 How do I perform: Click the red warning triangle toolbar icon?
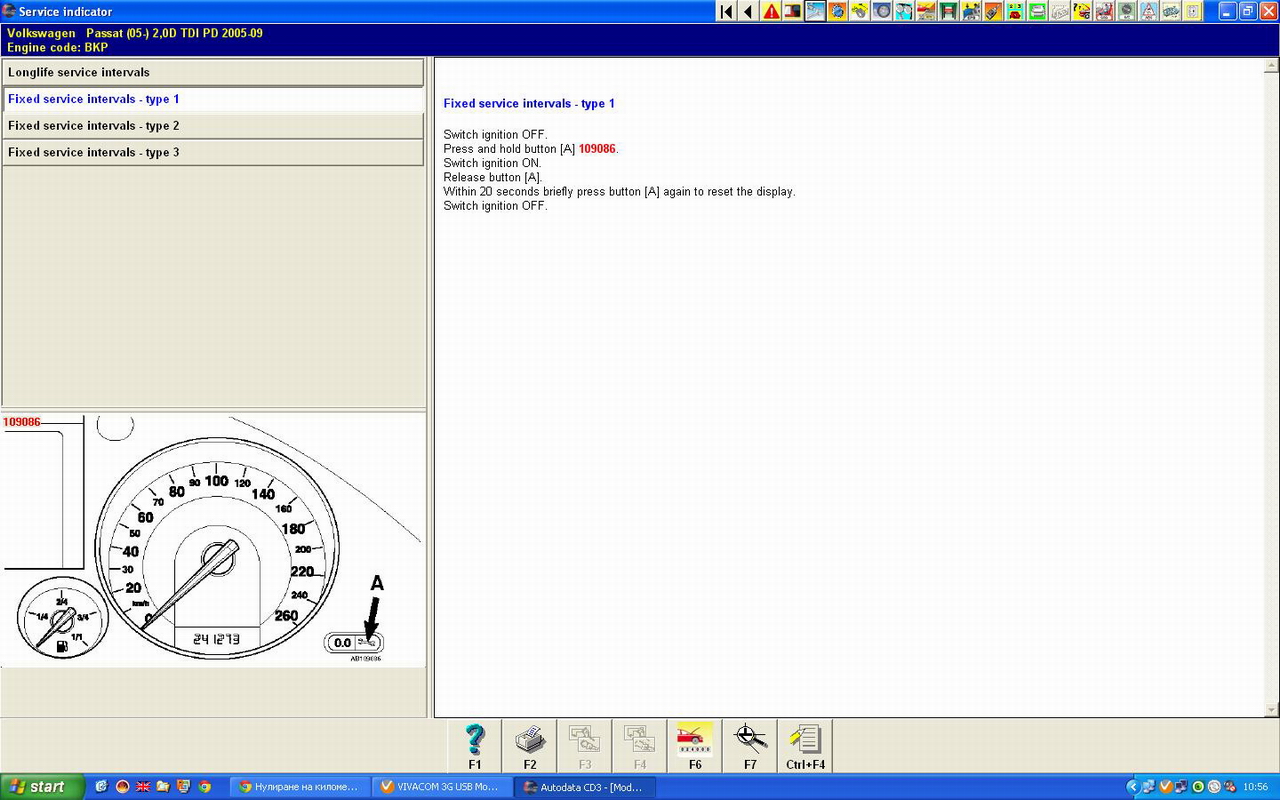pyautogui.click(x=771, y=11)
